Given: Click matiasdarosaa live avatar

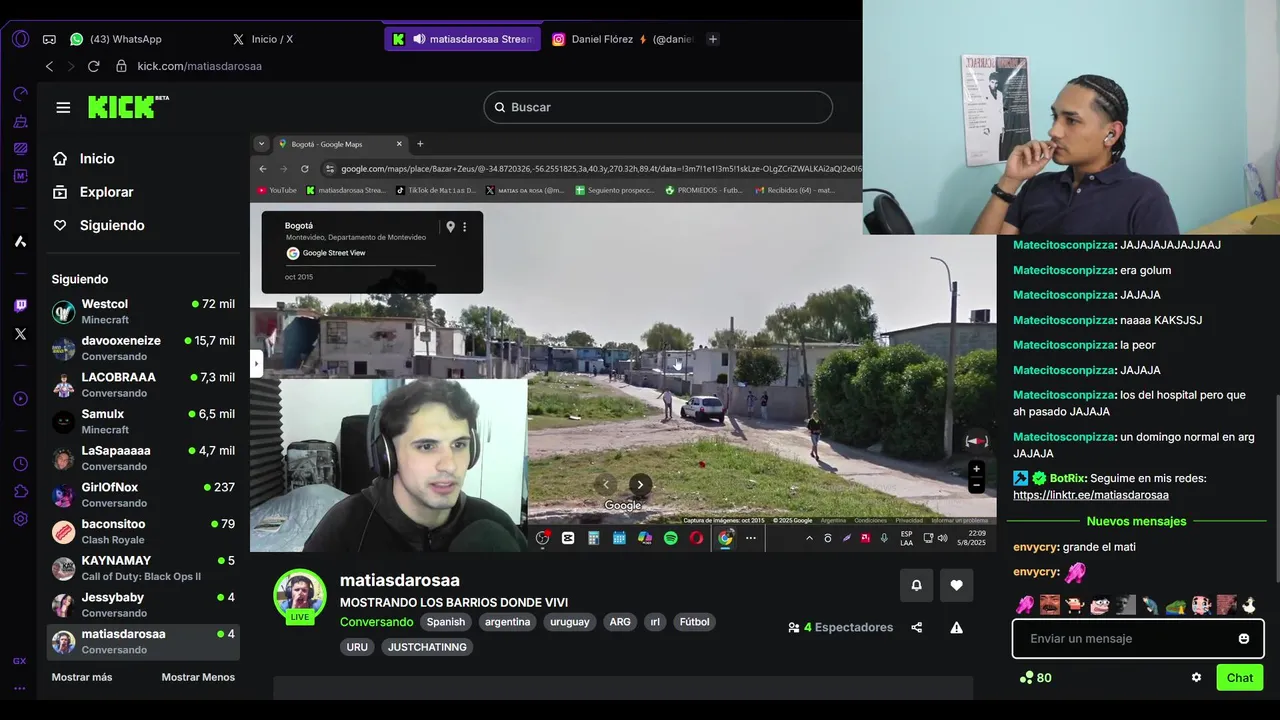Looking at the screenshot, I should (x=300, y=597).
